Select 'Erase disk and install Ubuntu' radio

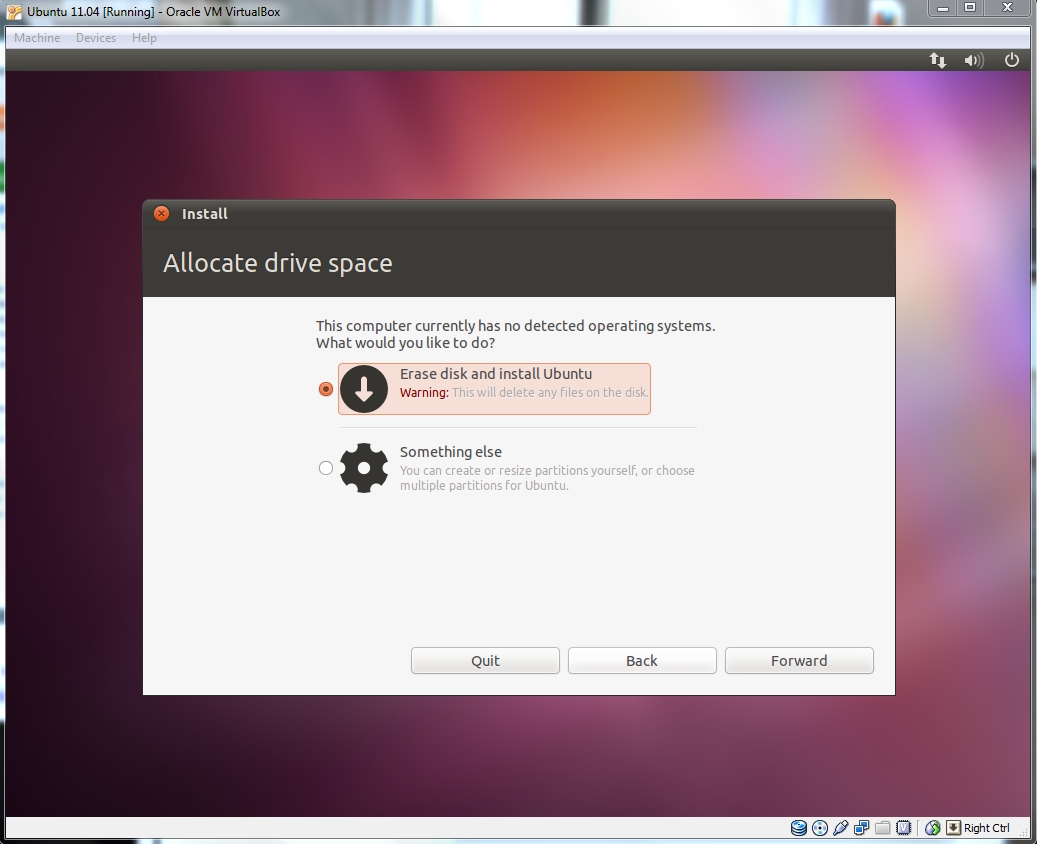pyautogui.click(x=325, y=389)
